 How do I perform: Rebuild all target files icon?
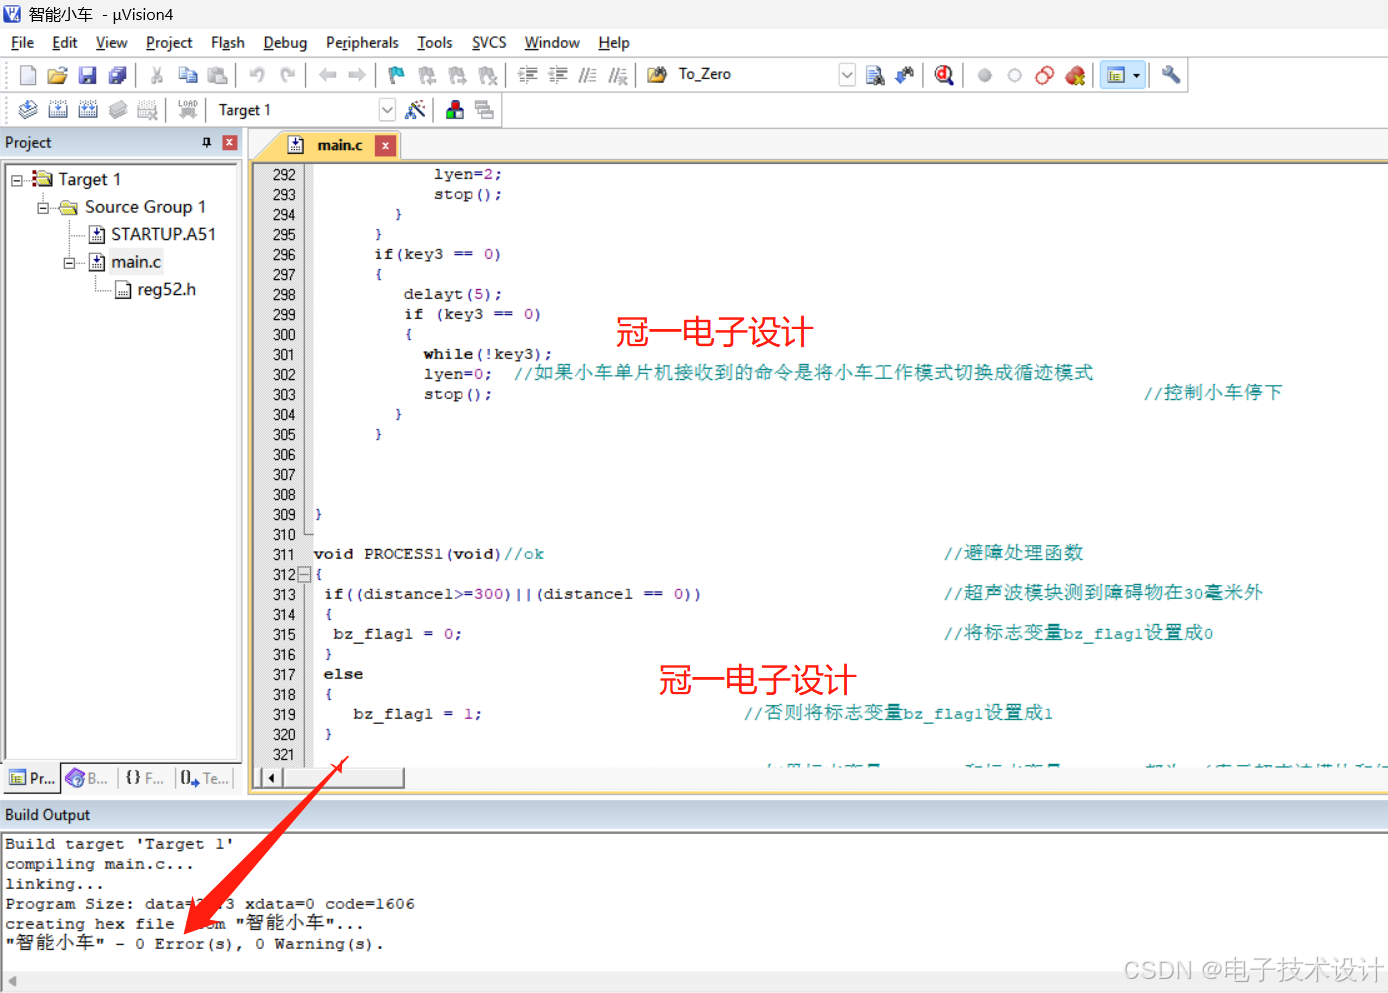click(88, 110)
